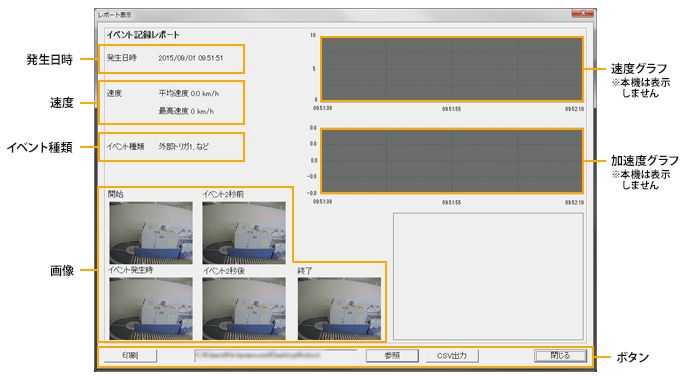Click the イベント記録レポート heading

tap(143, 35)
